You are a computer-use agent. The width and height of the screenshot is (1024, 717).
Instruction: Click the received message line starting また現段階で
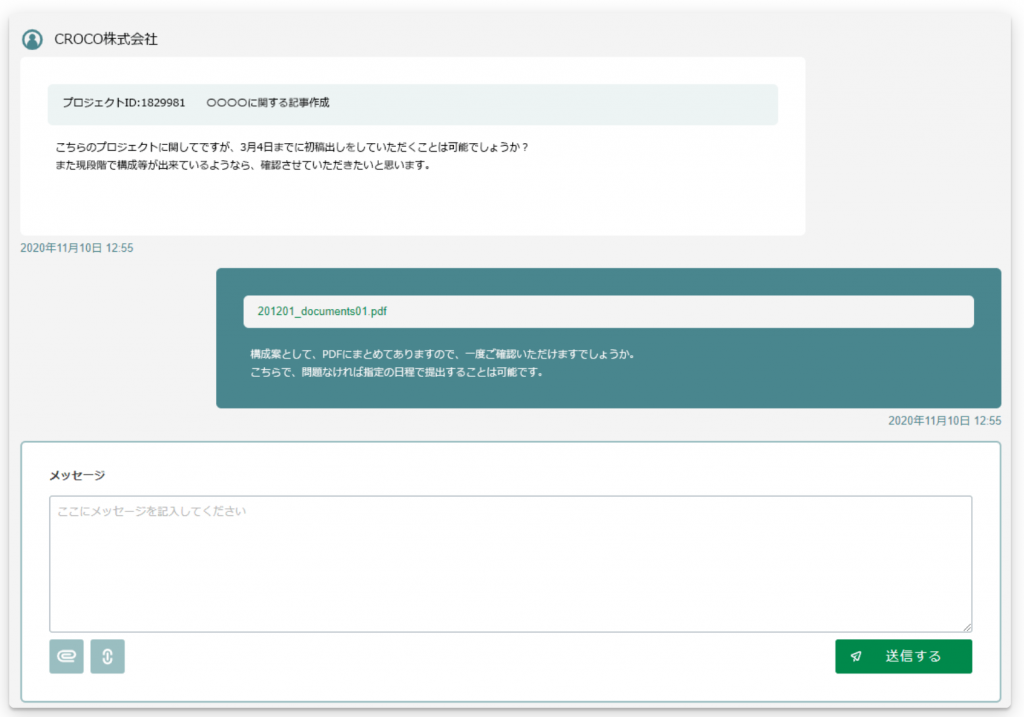point(244,165)
